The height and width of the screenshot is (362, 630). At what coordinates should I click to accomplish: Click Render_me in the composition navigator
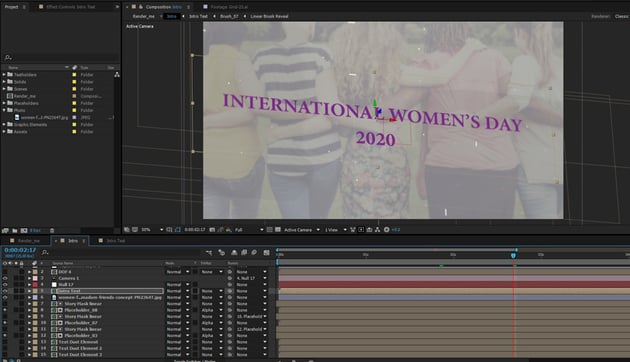point(144,16)
